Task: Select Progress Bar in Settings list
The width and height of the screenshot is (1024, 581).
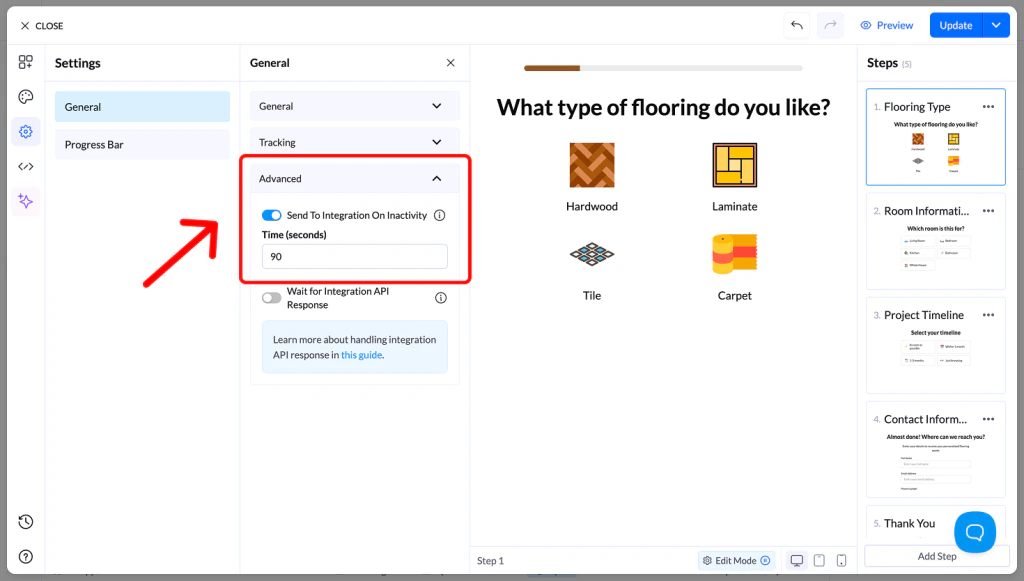Action: click(142, 144)
